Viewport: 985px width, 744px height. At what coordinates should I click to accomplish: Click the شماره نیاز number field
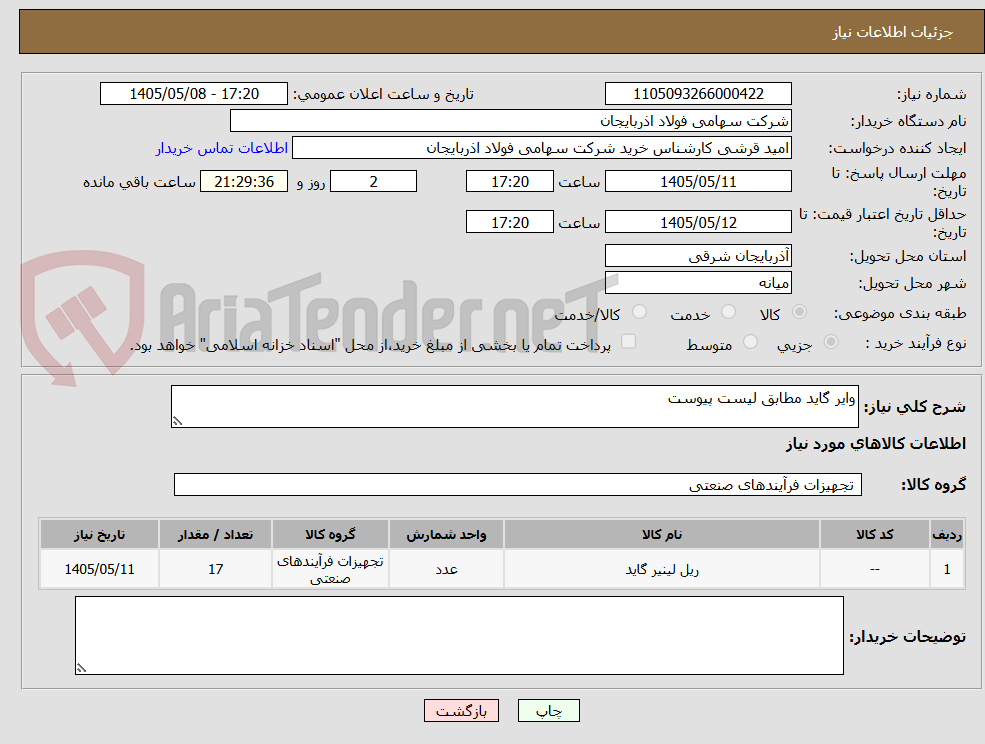tap(698, 94)
